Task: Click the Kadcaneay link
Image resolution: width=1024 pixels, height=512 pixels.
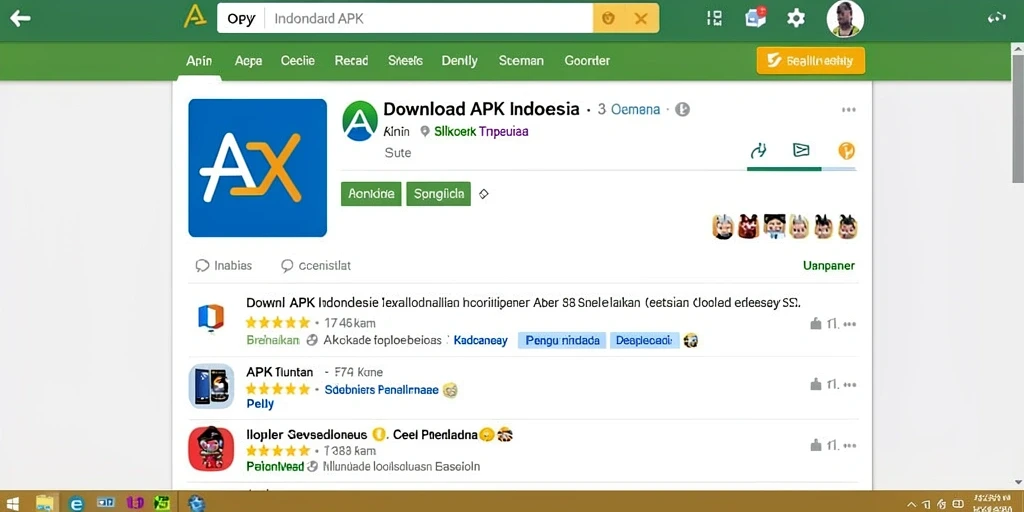Action: coord(480,340)
